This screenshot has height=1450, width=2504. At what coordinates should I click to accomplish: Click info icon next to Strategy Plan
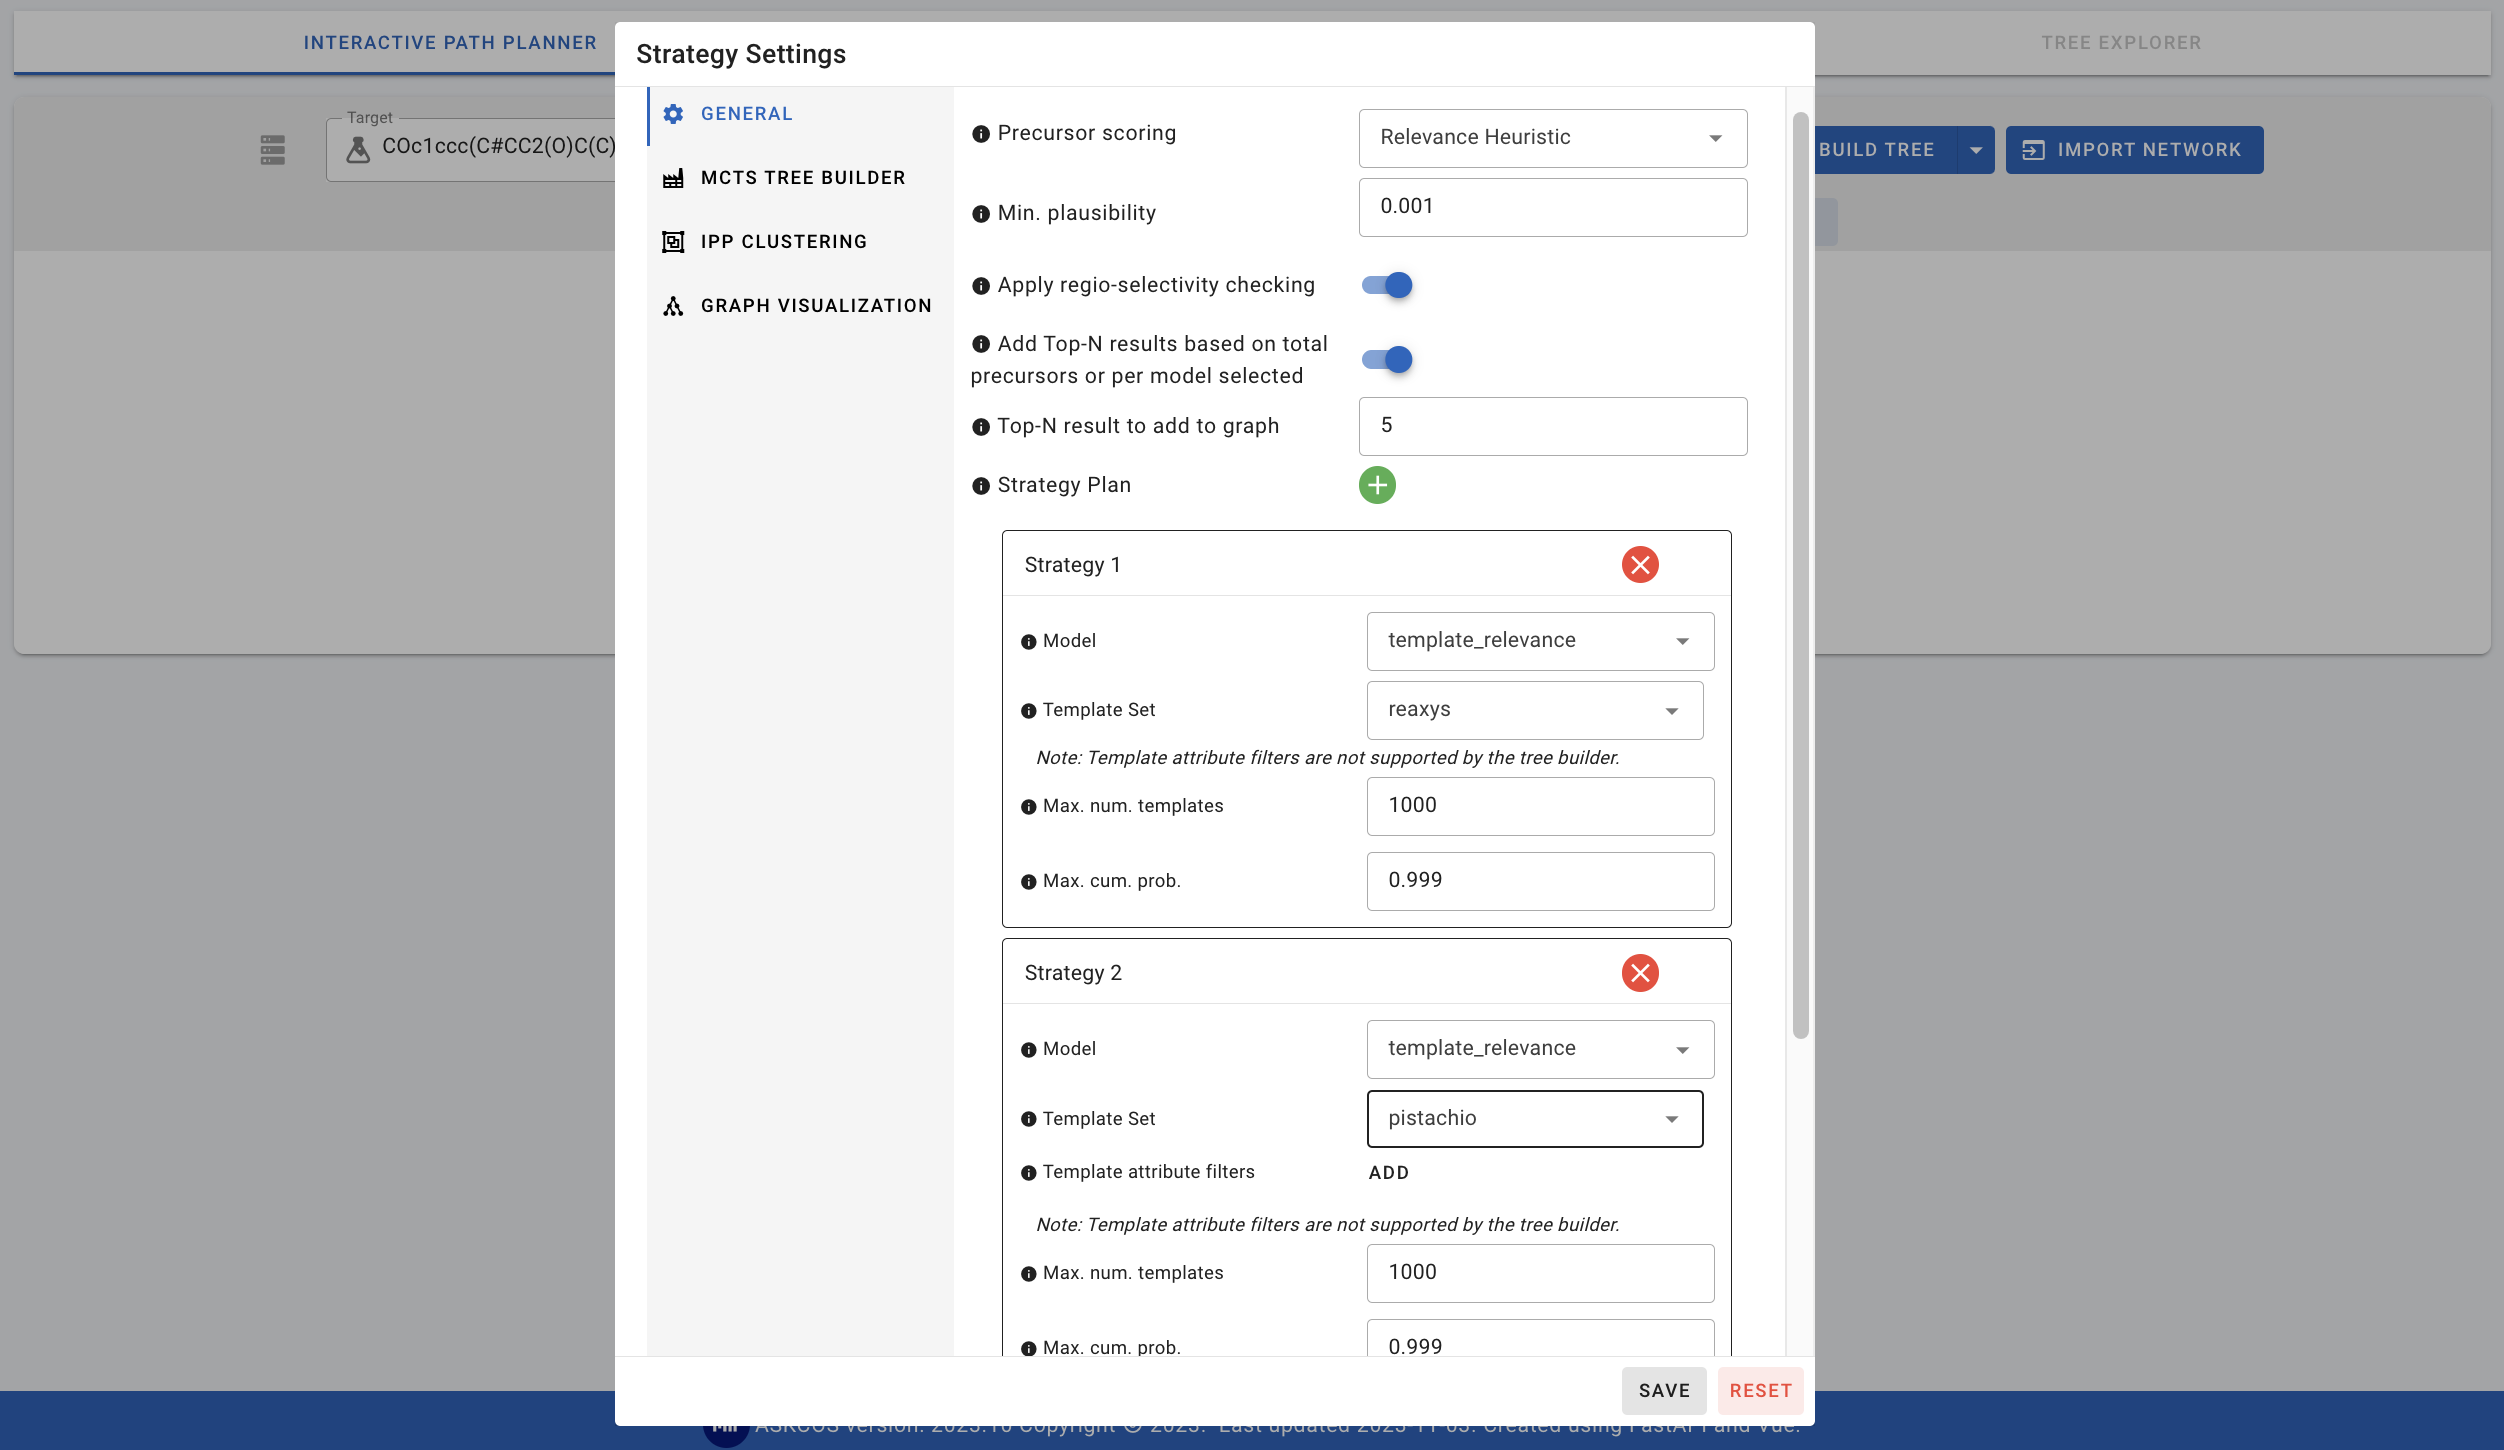tap(981, 486)
